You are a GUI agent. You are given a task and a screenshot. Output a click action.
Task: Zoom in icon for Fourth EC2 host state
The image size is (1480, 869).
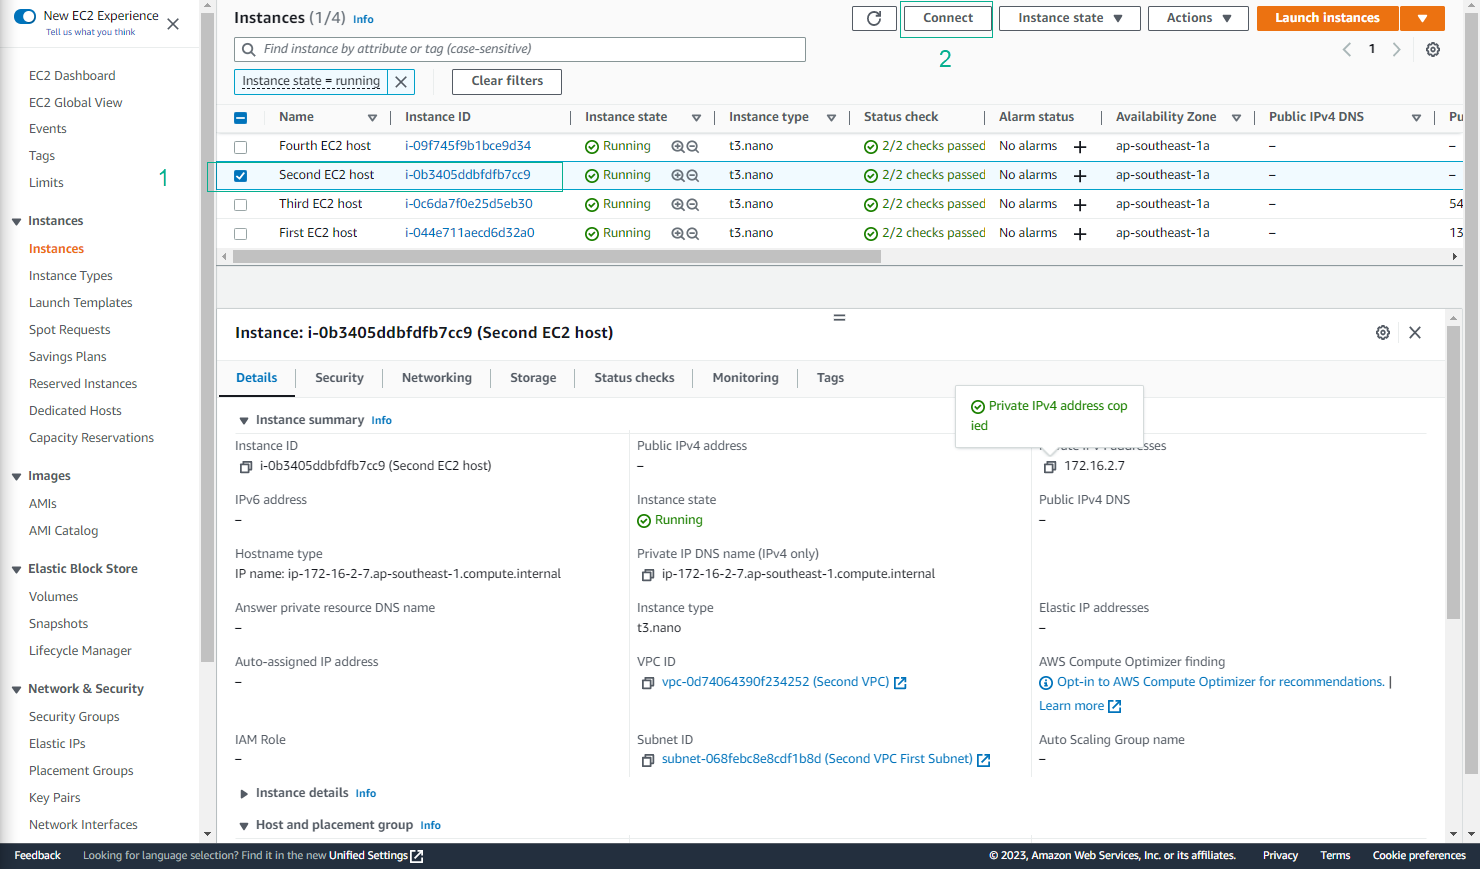point(678,146)
